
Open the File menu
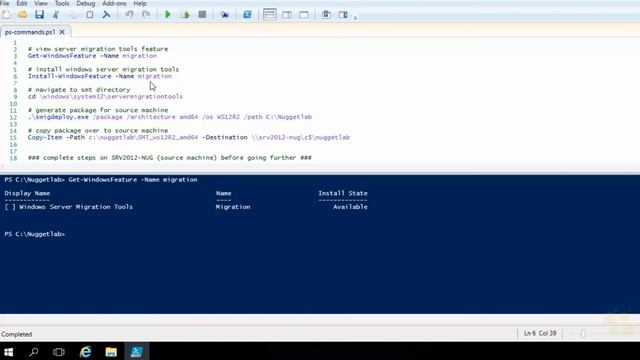click(x=5, y=3)
